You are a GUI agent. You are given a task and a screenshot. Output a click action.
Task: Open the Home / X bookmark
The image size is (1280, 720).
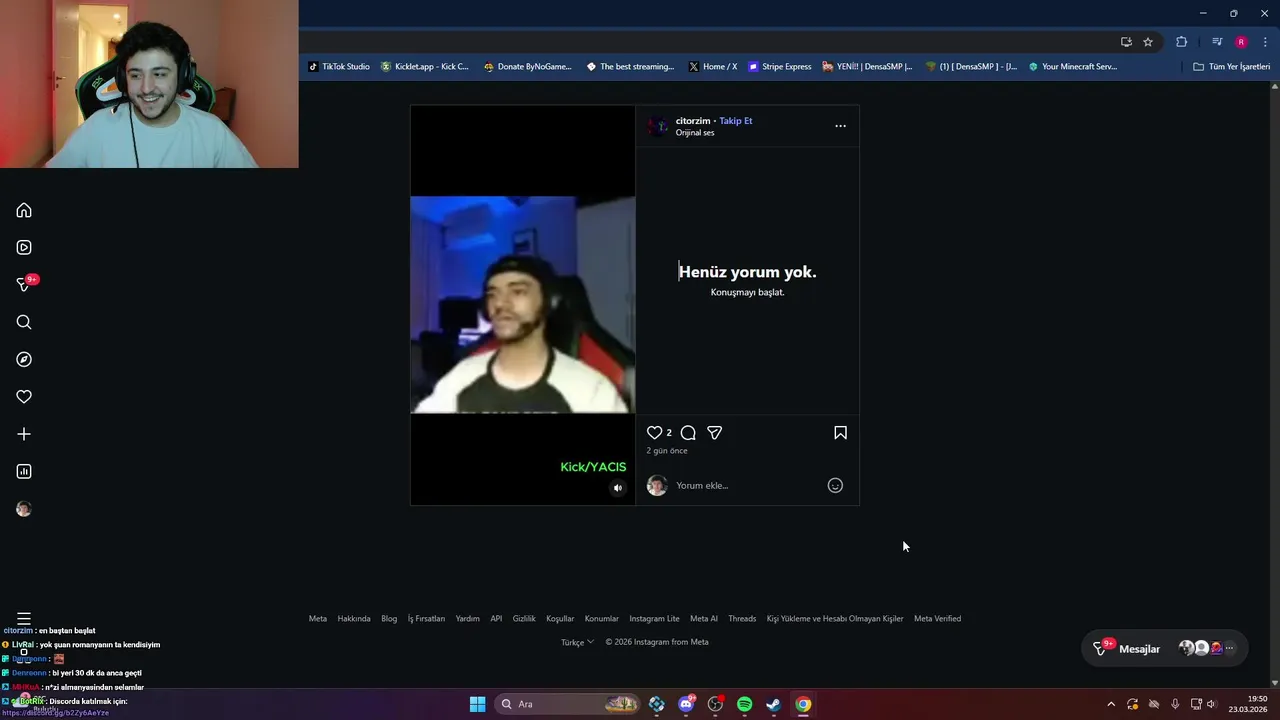coord(713,67)
